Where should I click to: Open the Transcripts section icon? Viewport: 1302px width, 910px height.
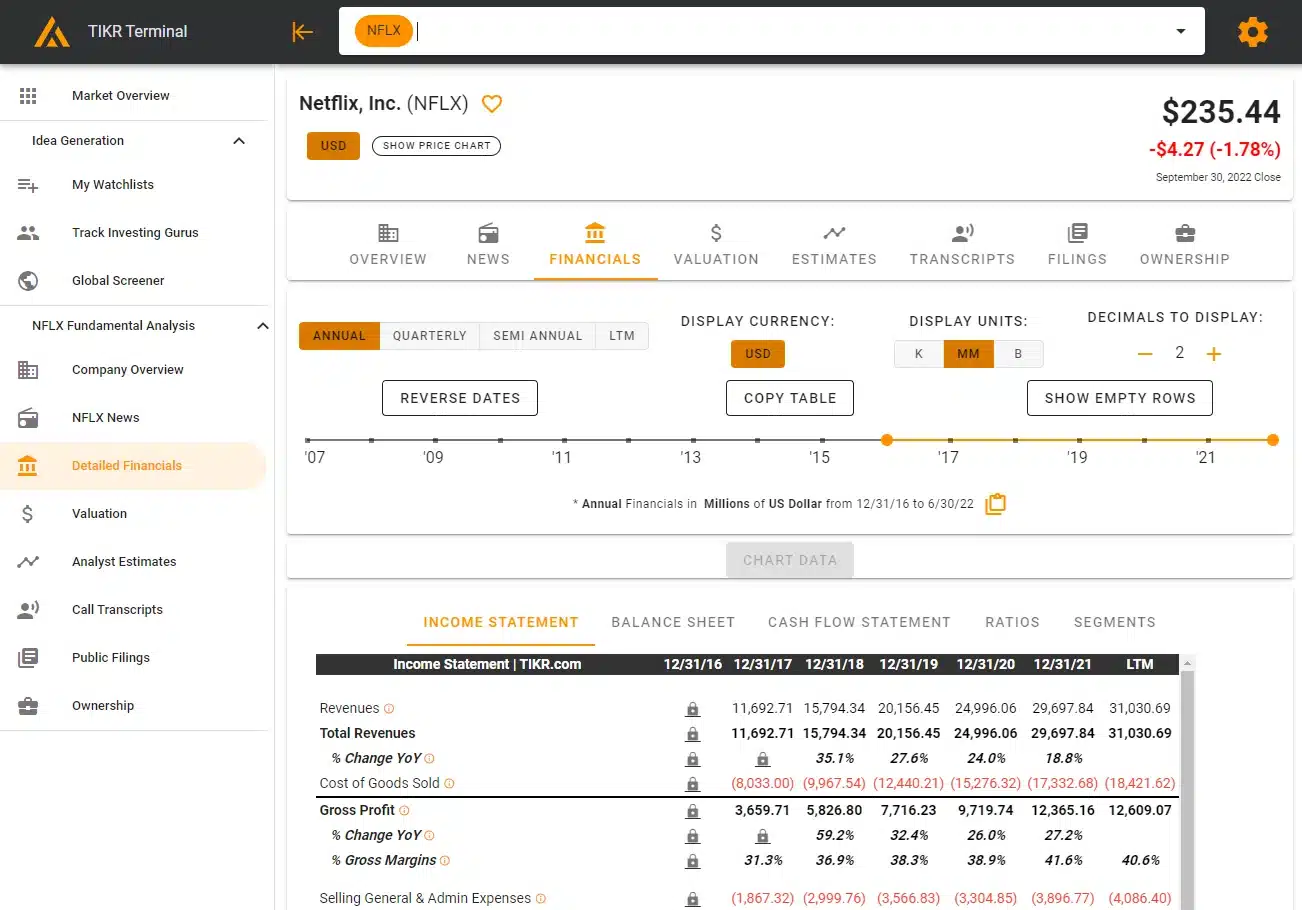coord(962,234)
